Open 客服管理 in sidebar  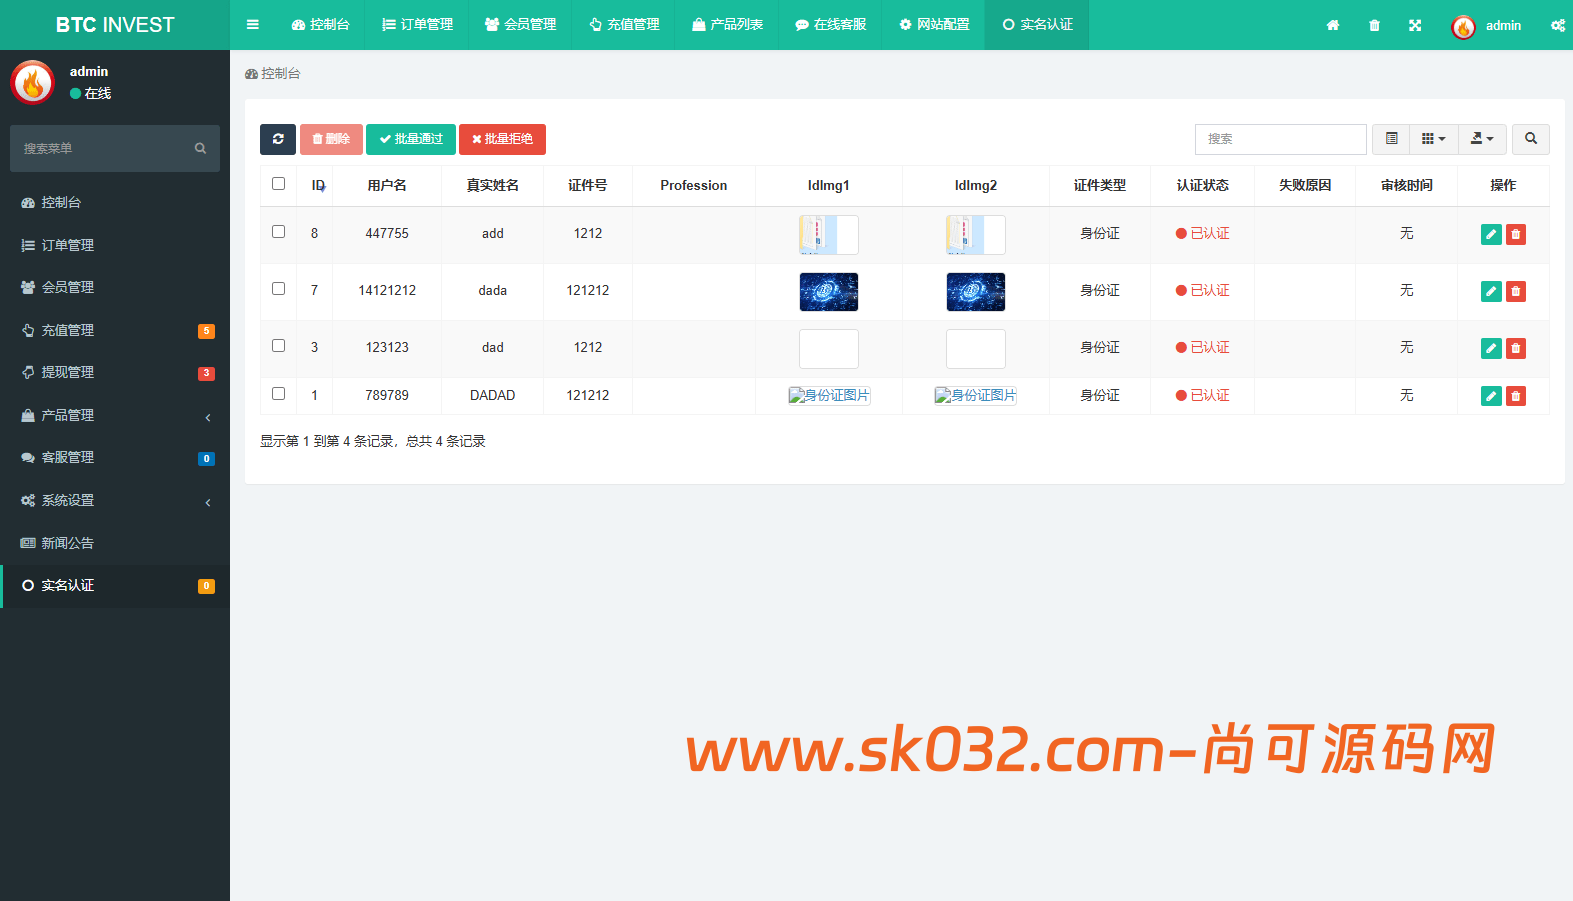click(x=115, y=457)
